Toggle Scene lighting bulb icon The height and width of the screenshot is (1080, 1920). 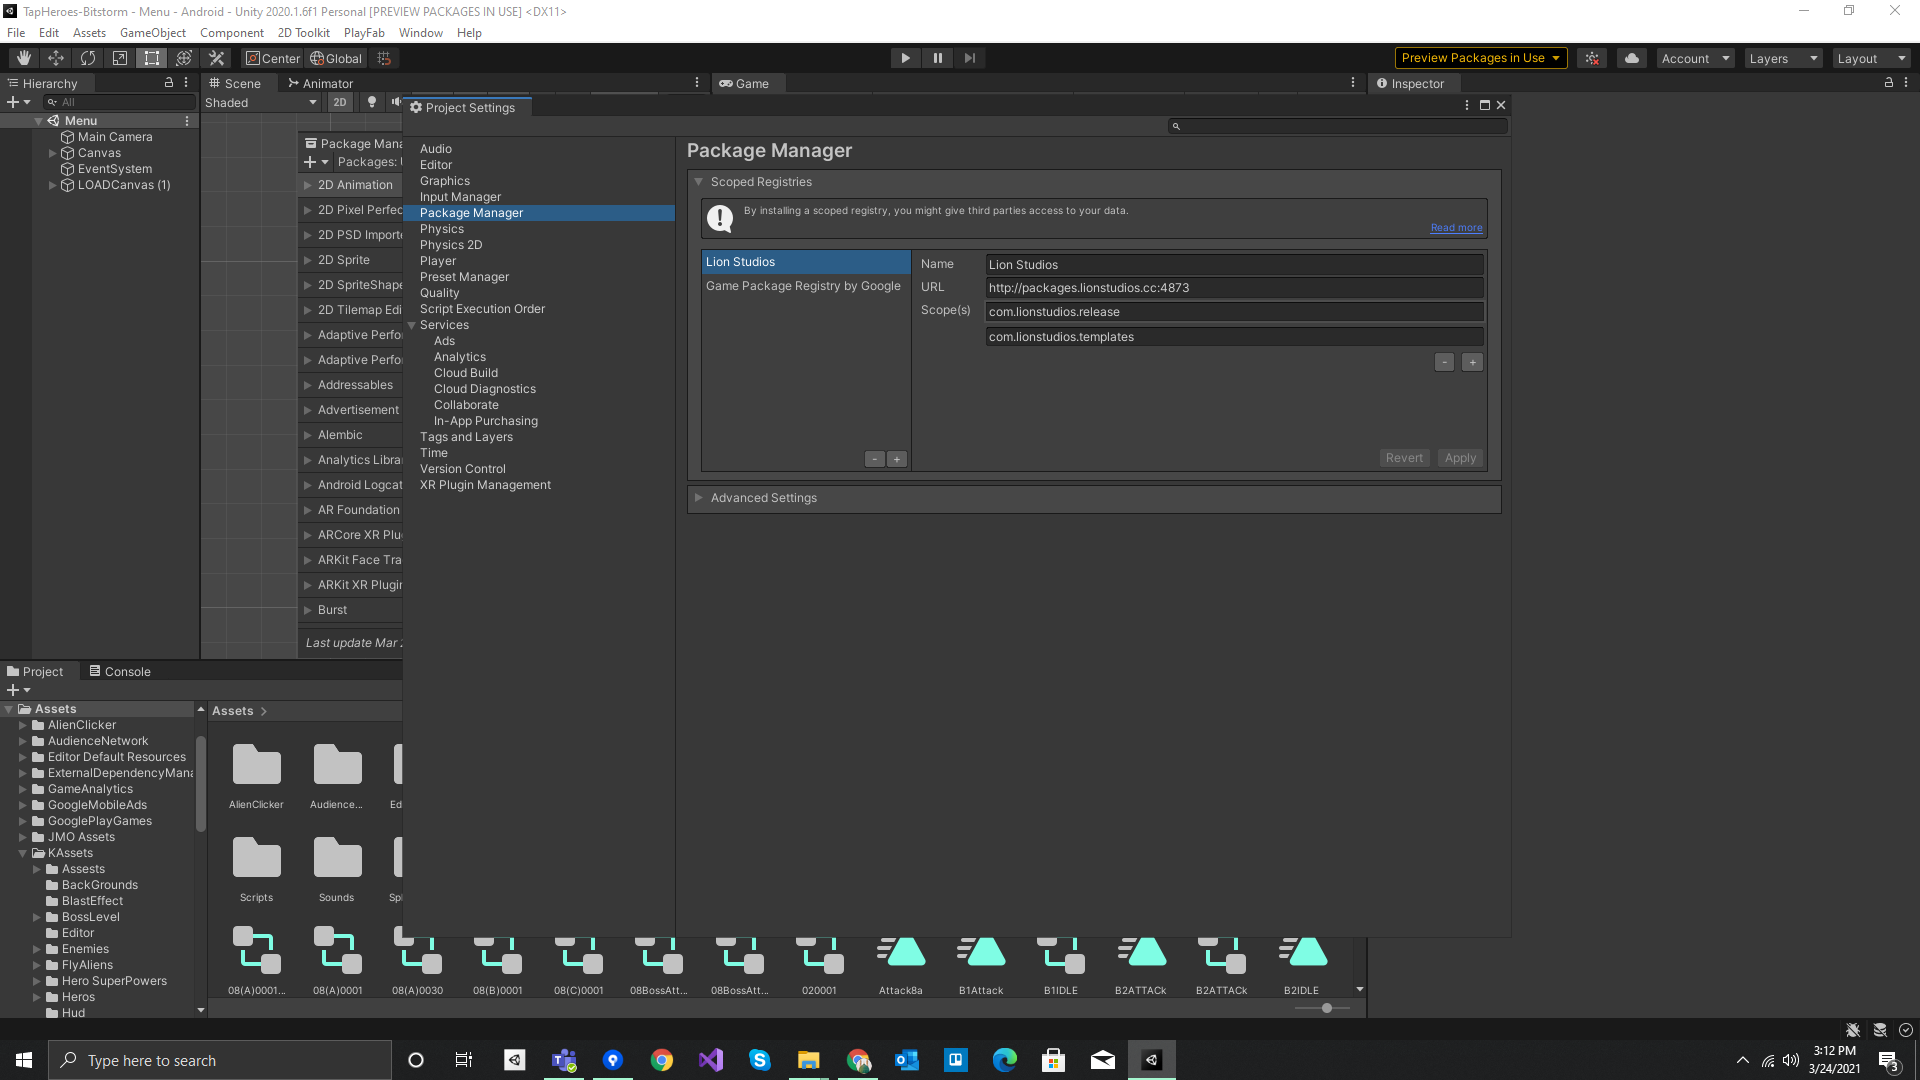pyautogui.click(x=372, y=102)
